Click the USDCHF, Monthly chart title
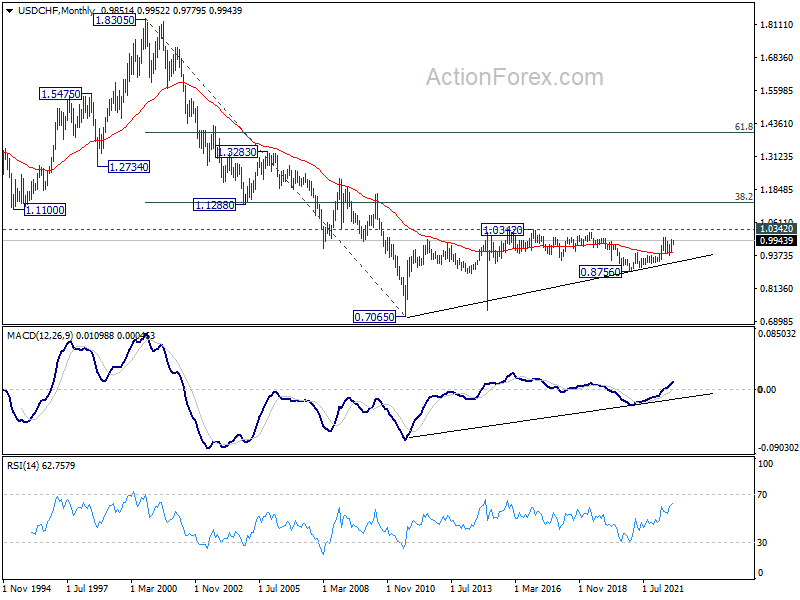 [57, 10]
